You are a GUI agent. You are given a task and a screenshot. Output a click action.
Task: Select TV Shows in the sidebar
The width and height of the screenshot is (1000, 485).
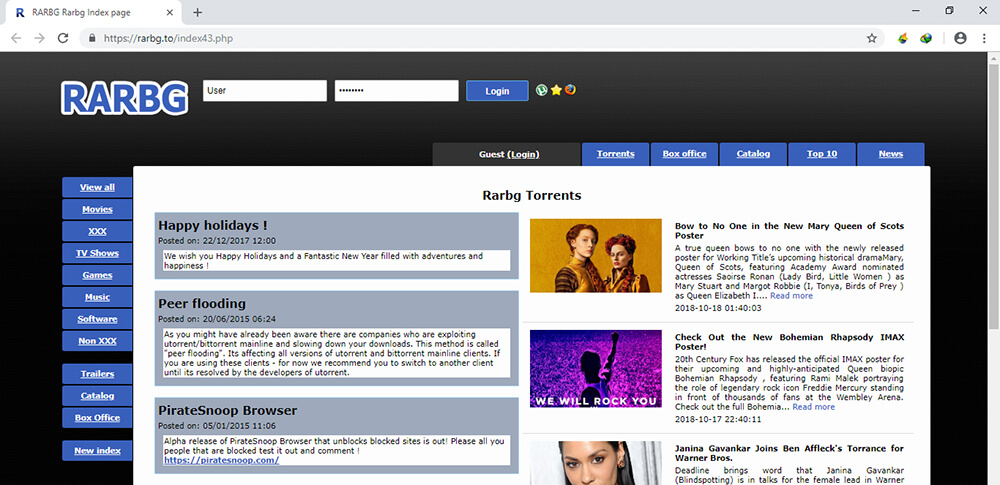[x=97, y=253]
